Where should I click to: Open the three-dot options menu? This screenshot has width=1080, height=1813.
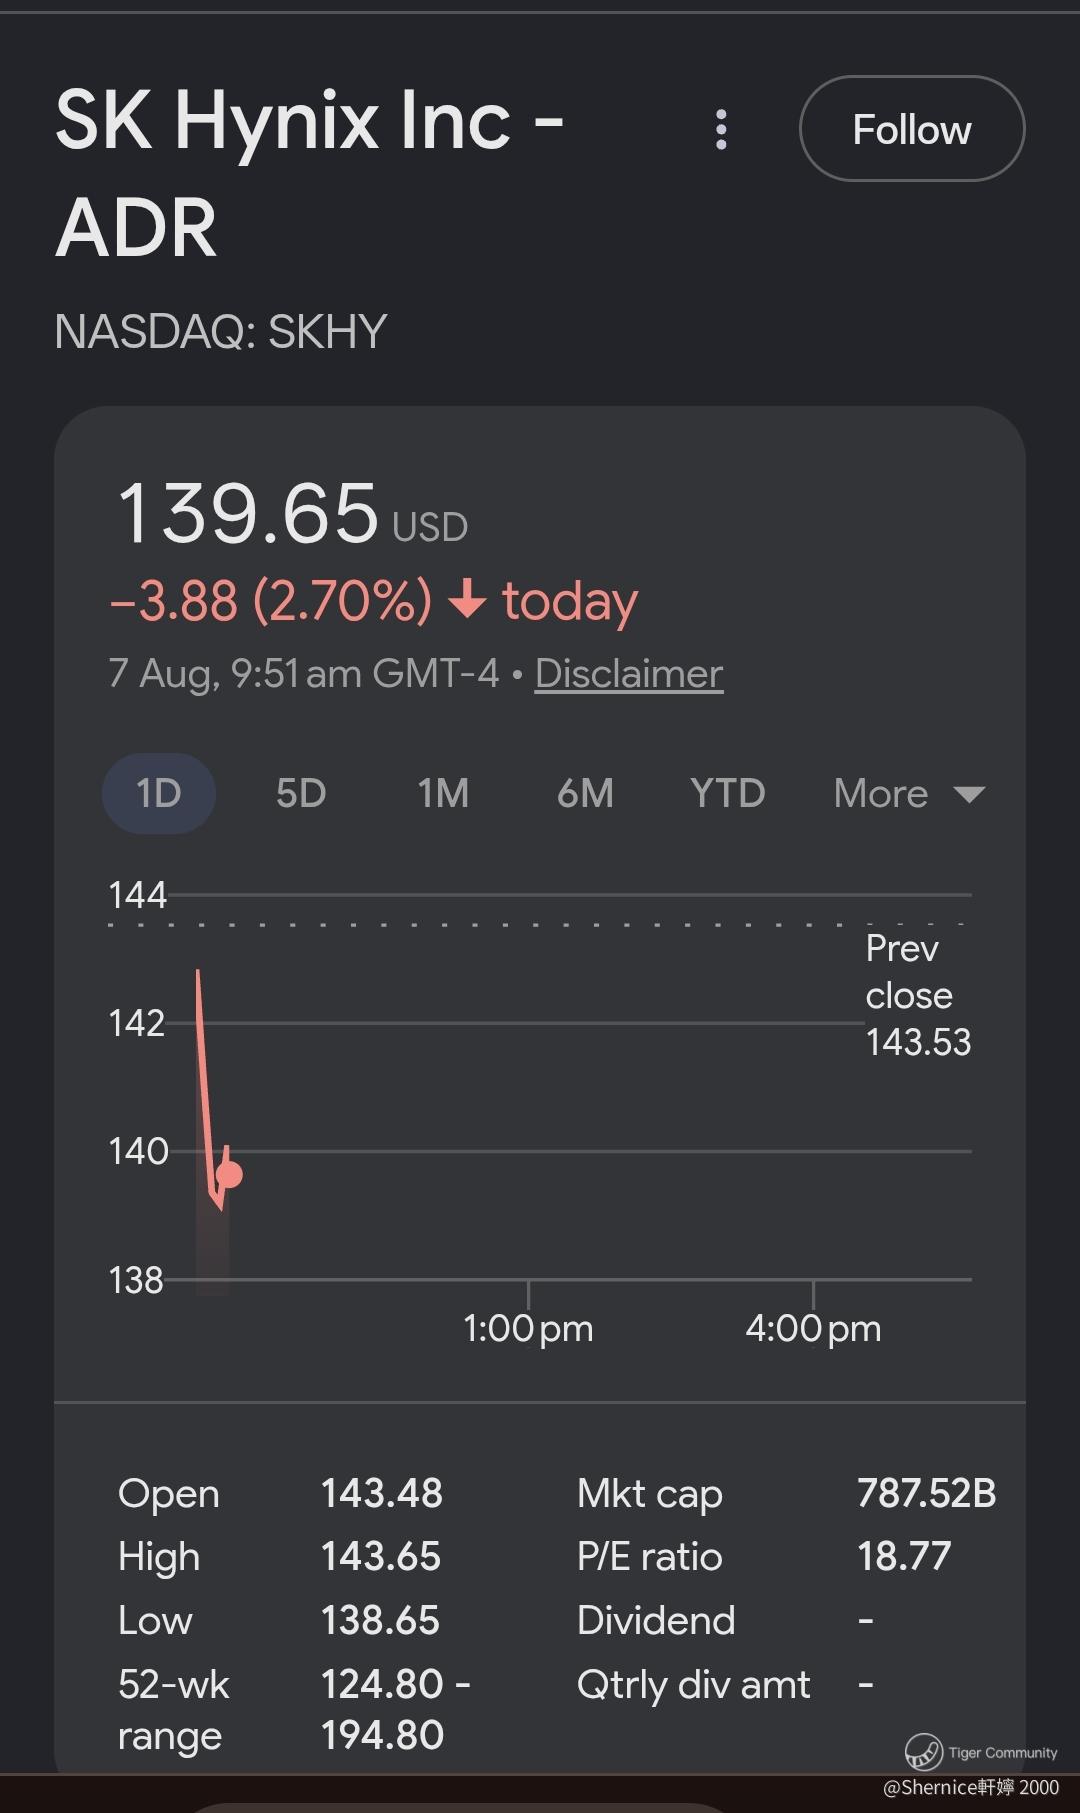[x=721, y=130]
